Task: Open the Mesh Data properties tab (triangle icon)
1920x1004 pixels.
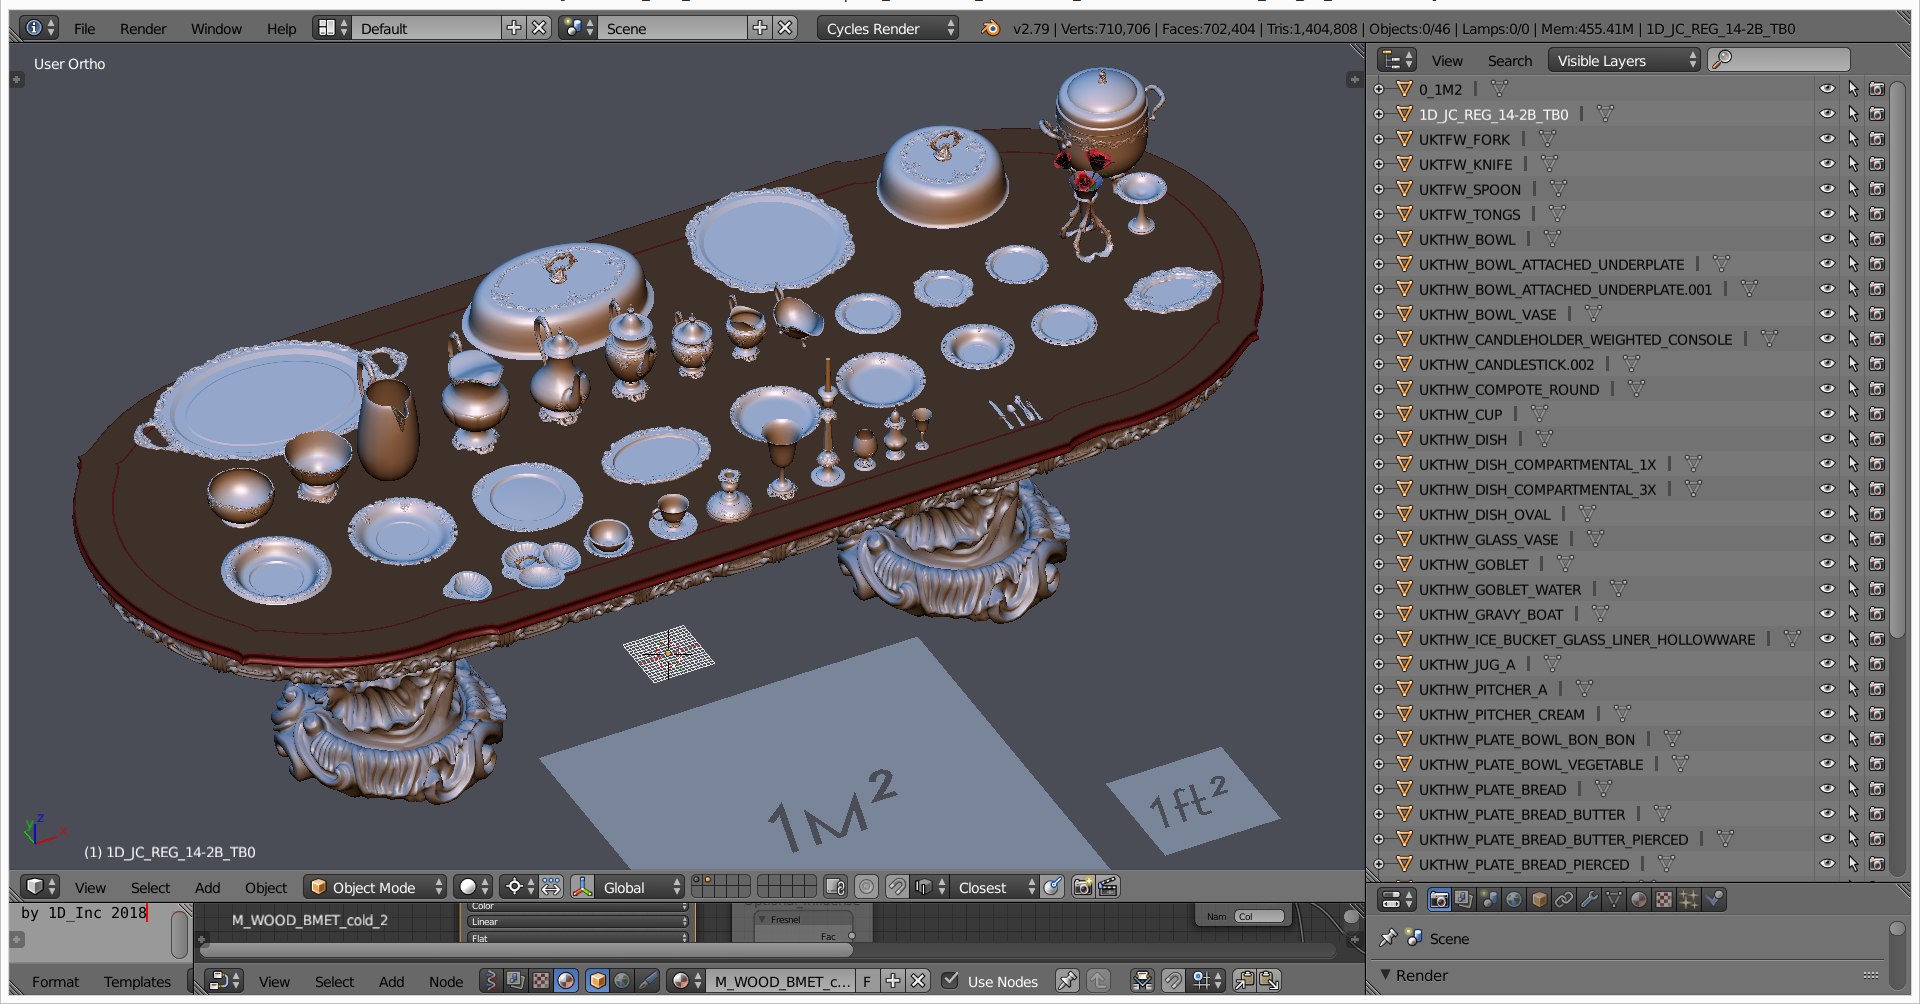Action: [1614, 899]
